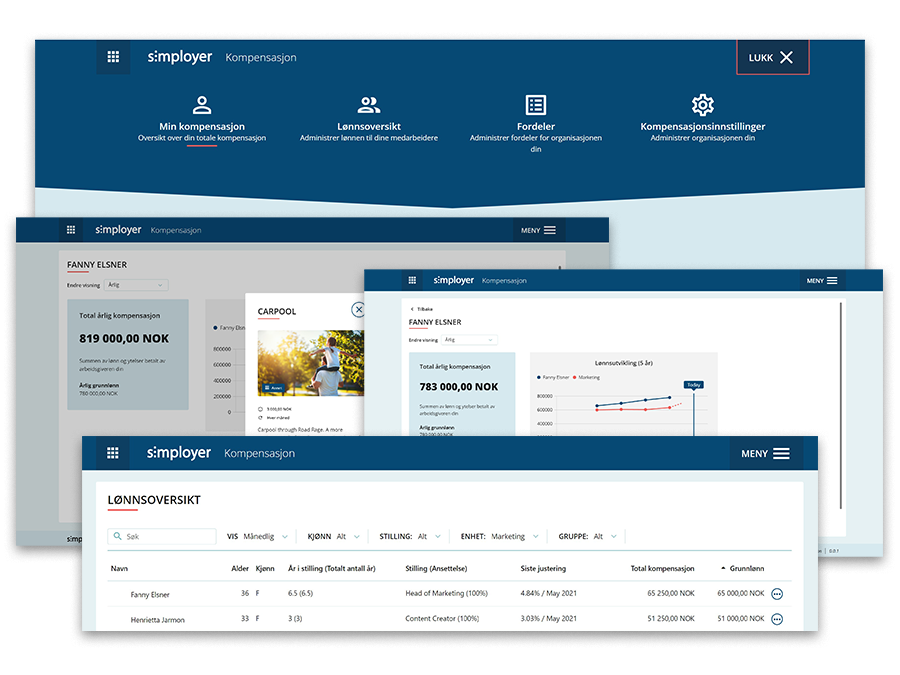Open the more options icon for Henrietta Jarmon
900x675 pixels.
(x=777, y=619)
